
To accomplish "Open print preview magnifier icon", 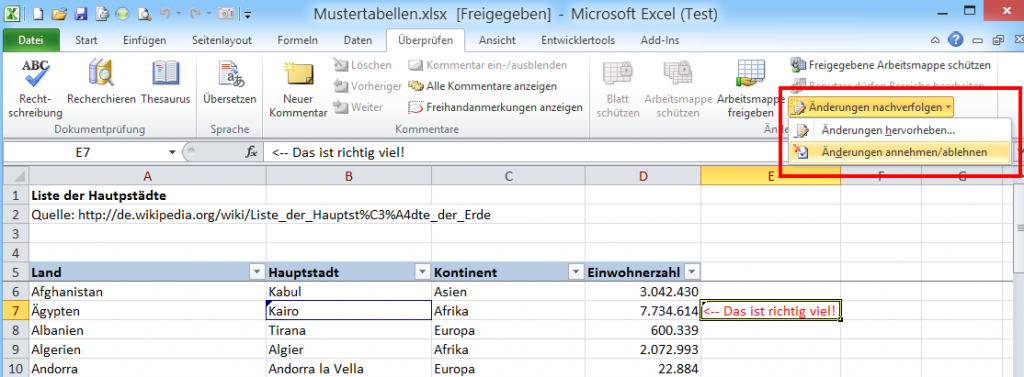I will (x=144, y=13).
